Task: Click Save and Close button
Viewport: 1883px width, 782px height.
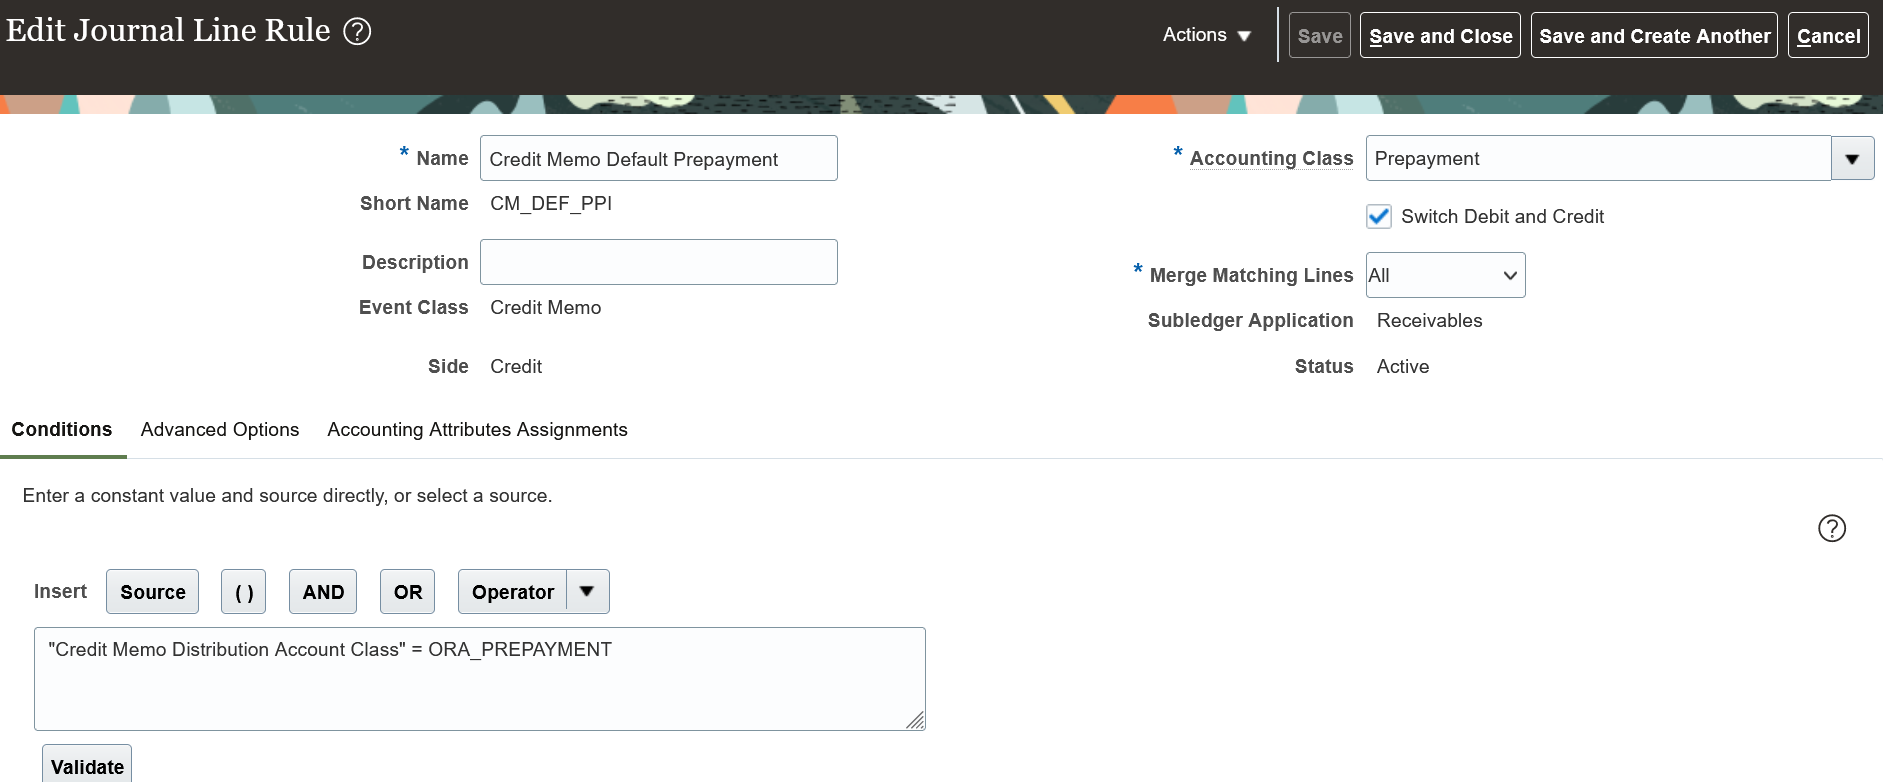Action: [1440, 36]
